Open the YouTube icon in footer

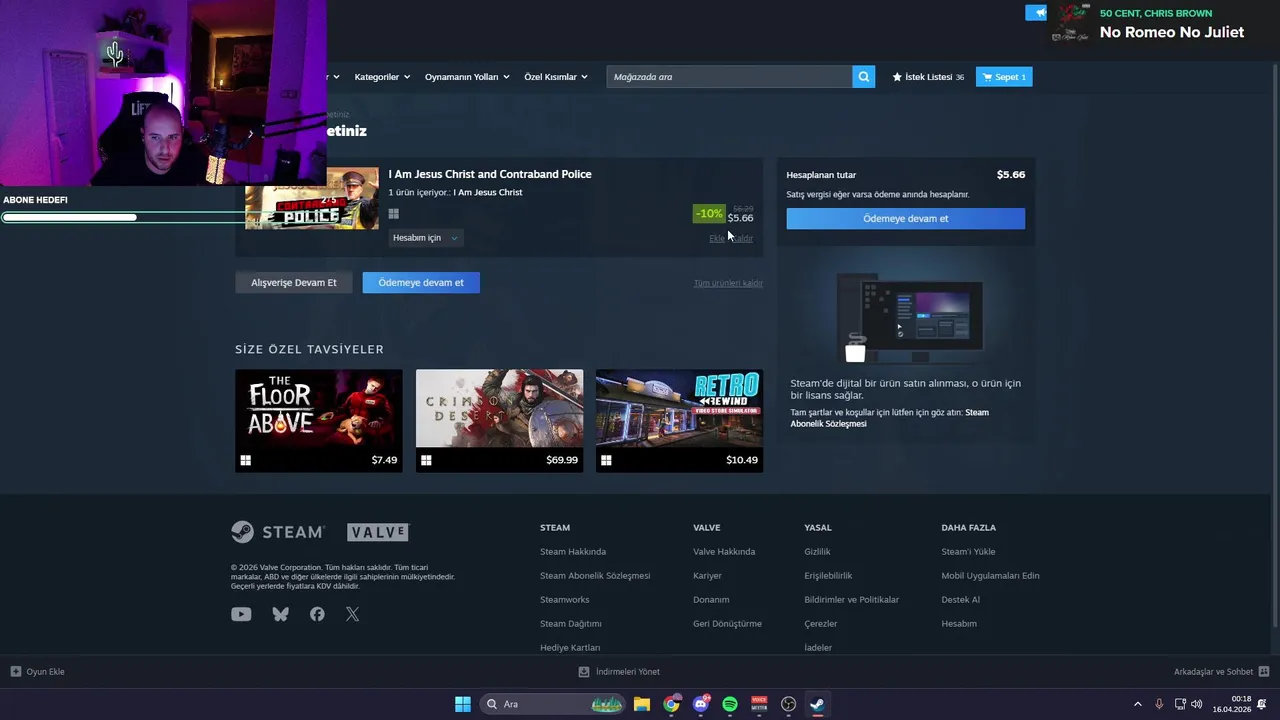tap(241, 614)
